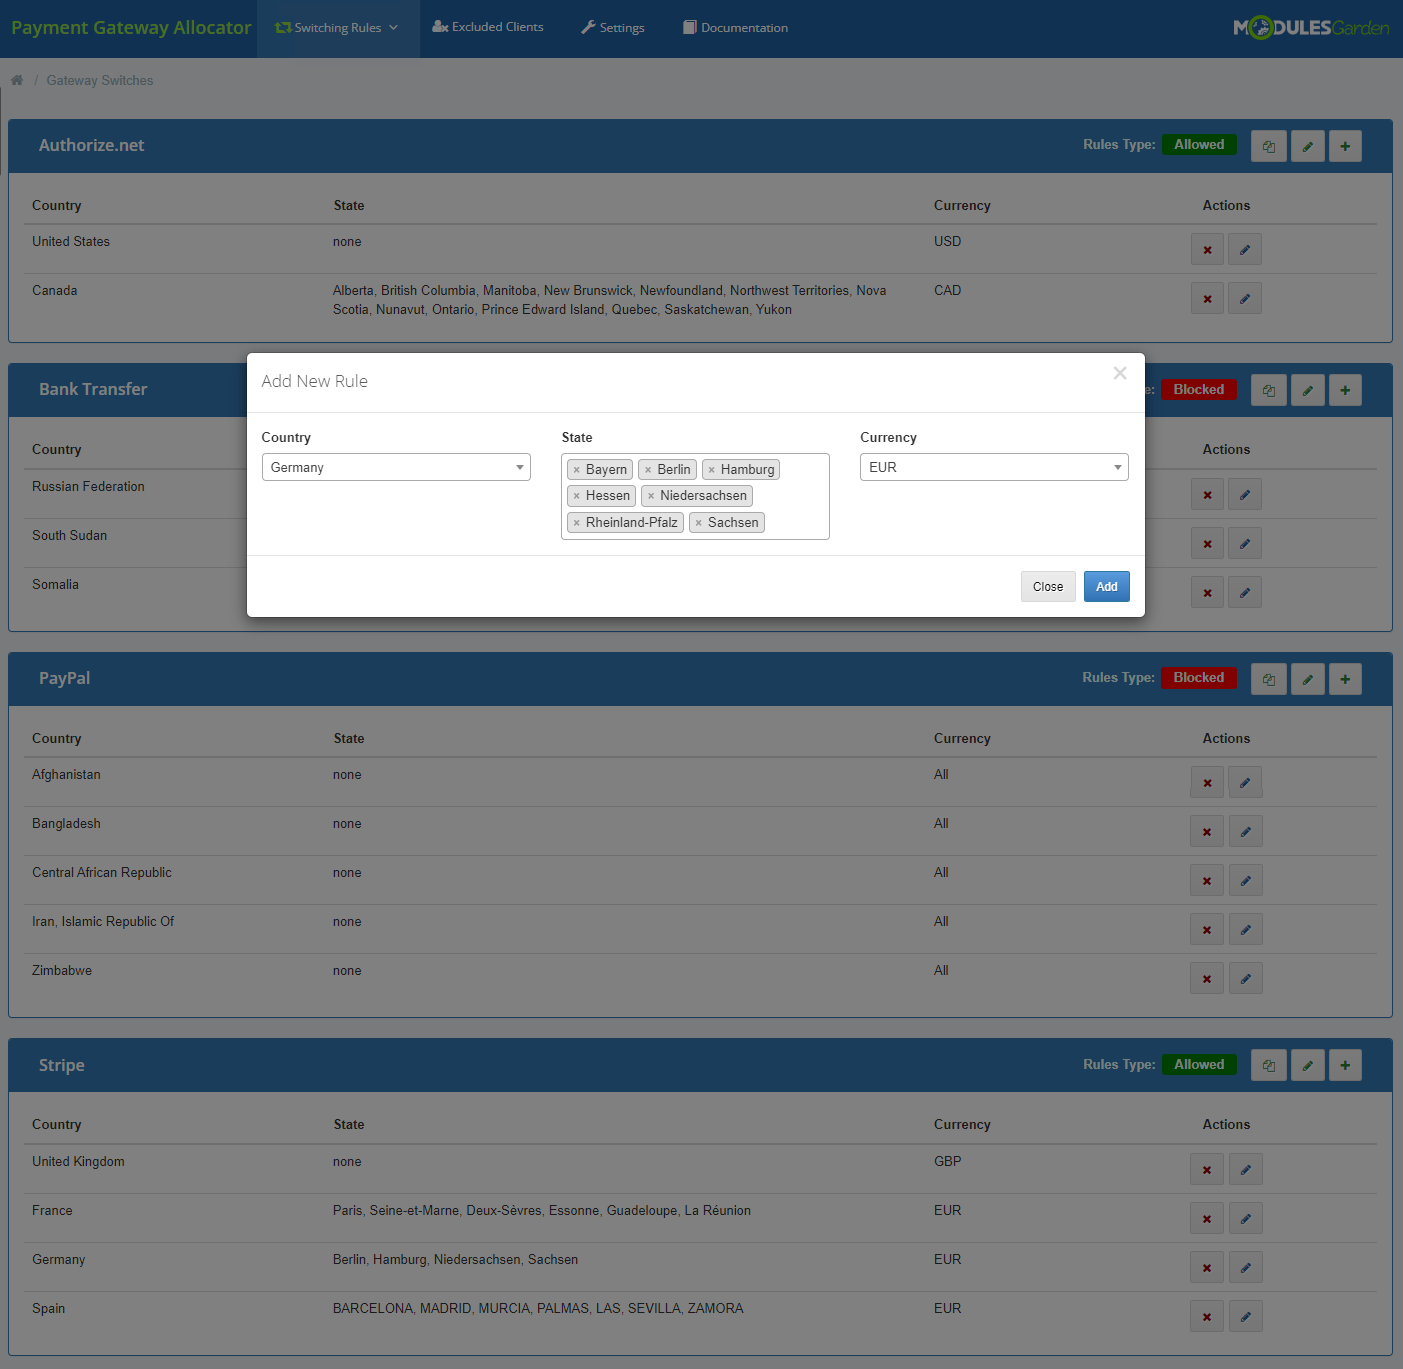Toggle Authorize.net rules type Allowed badge

pos(1198,144)
